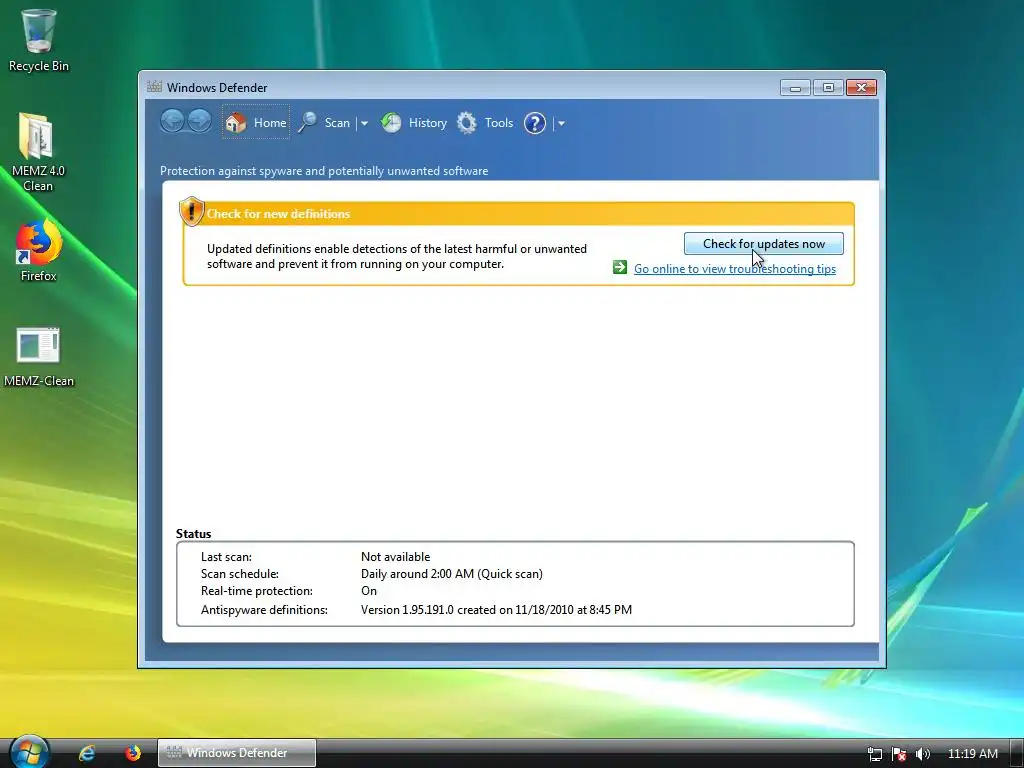Launch Internet Explorer from quick launch
Image resolution: width=1024 pixels, height=768 pixels.
87,753
